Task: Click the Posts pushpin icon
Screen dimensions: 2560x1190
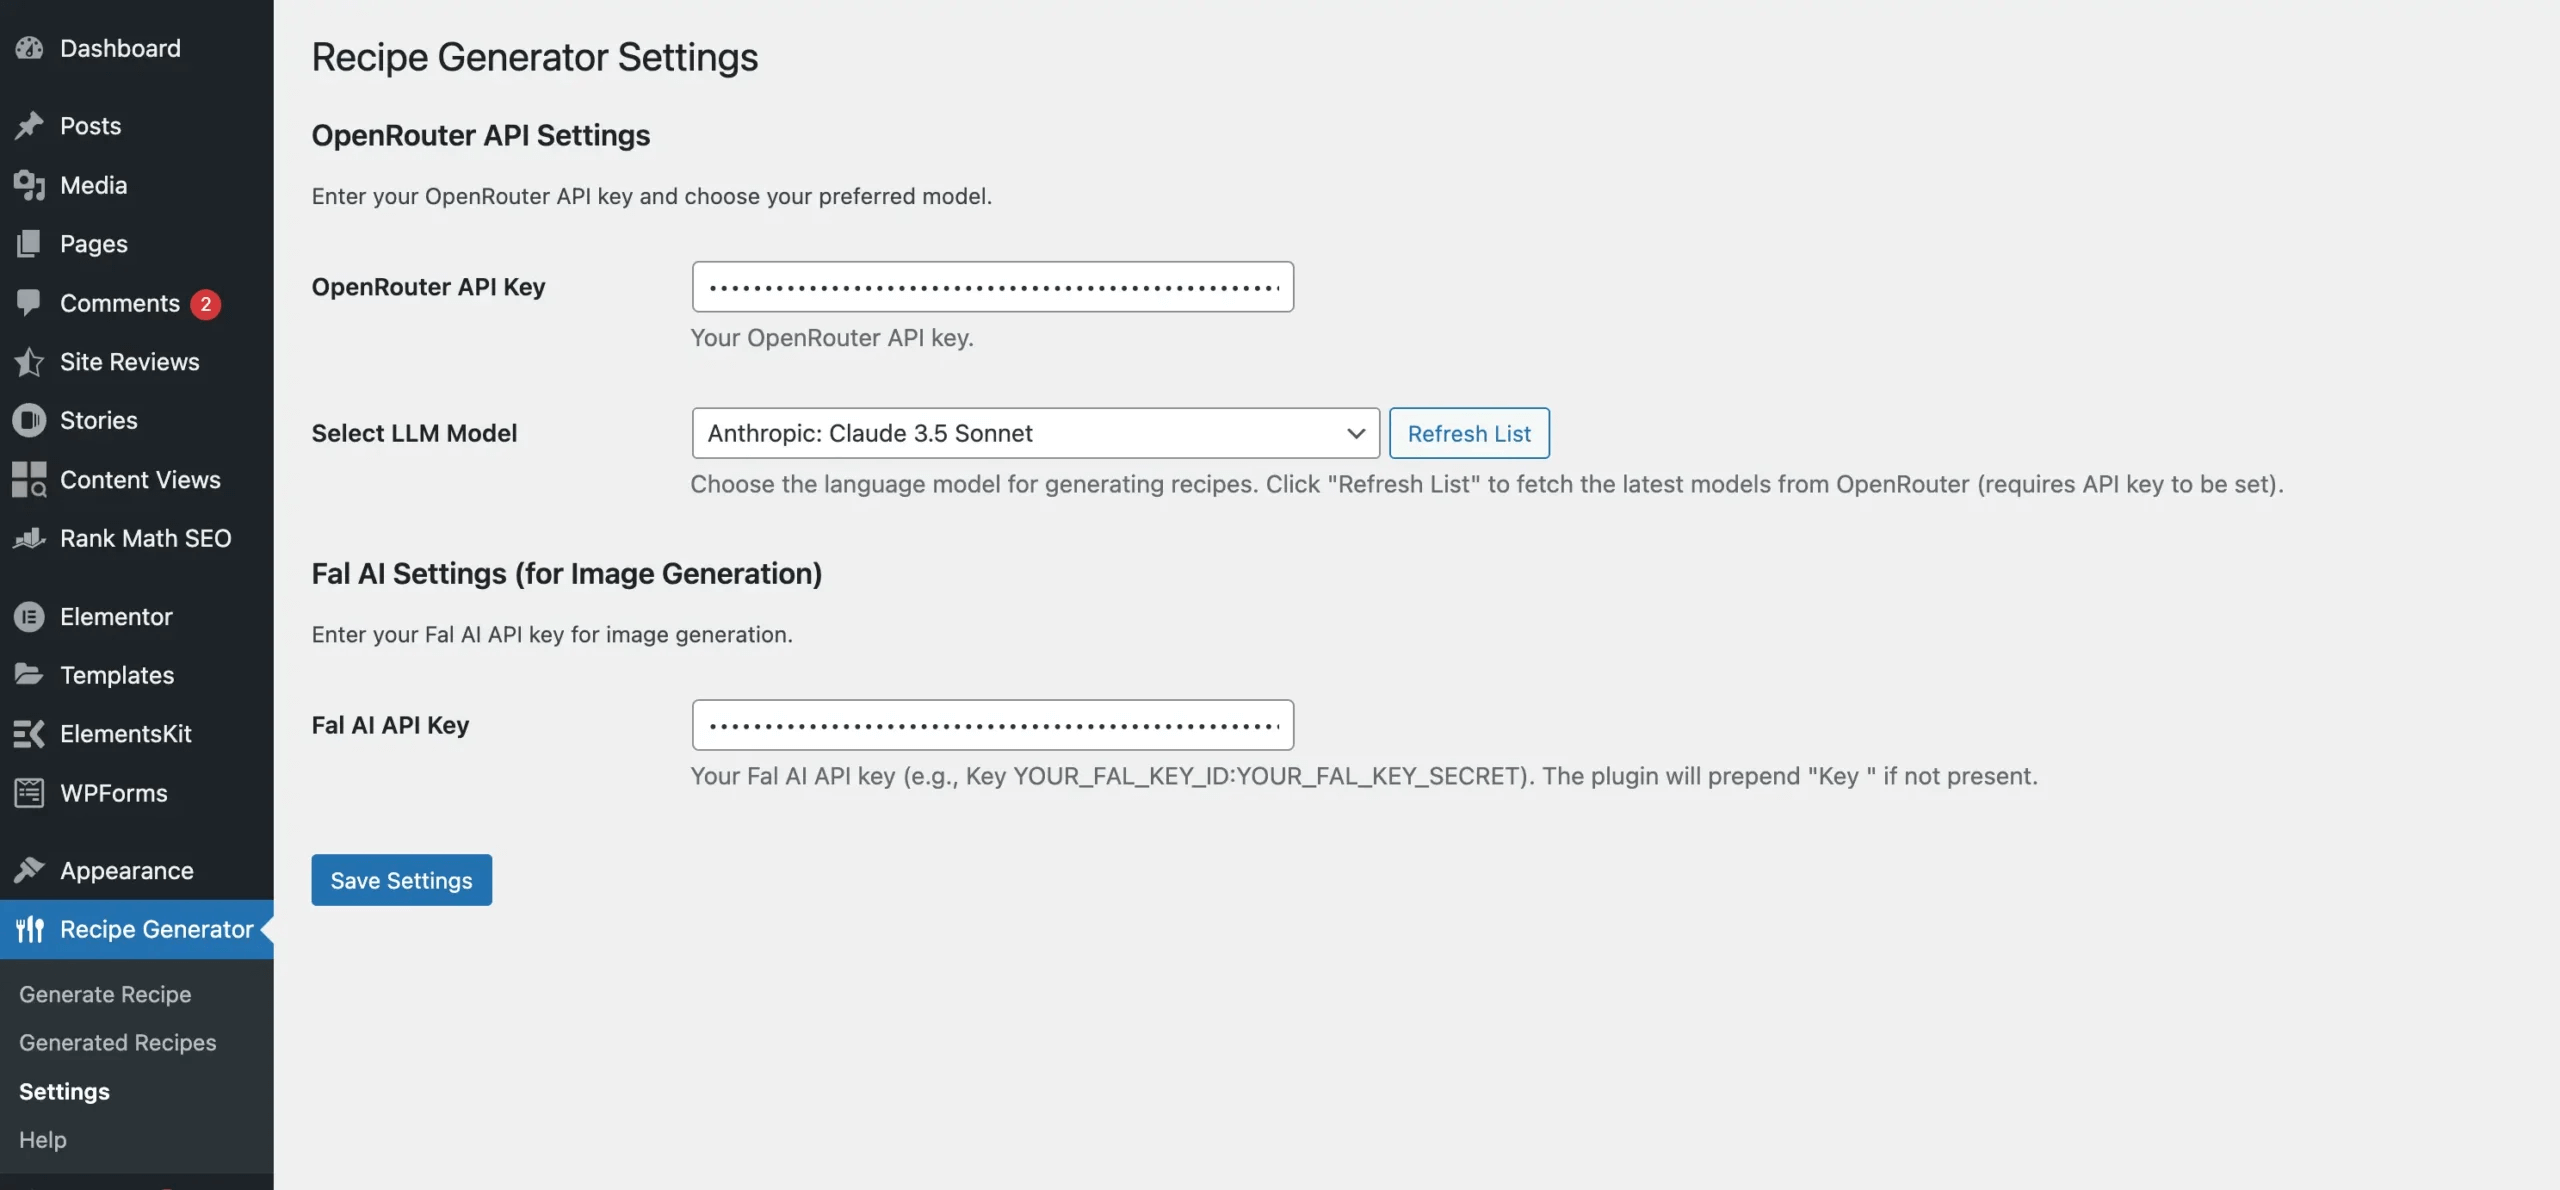Action: [29, 126]
